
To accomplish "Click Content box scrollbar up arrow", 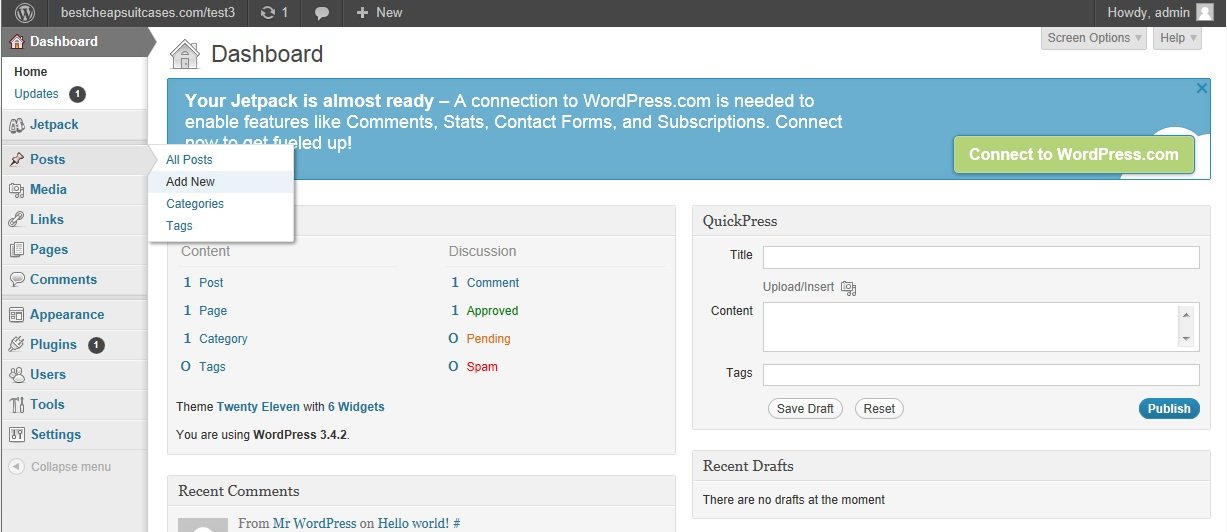I will tap(1186, 315).
